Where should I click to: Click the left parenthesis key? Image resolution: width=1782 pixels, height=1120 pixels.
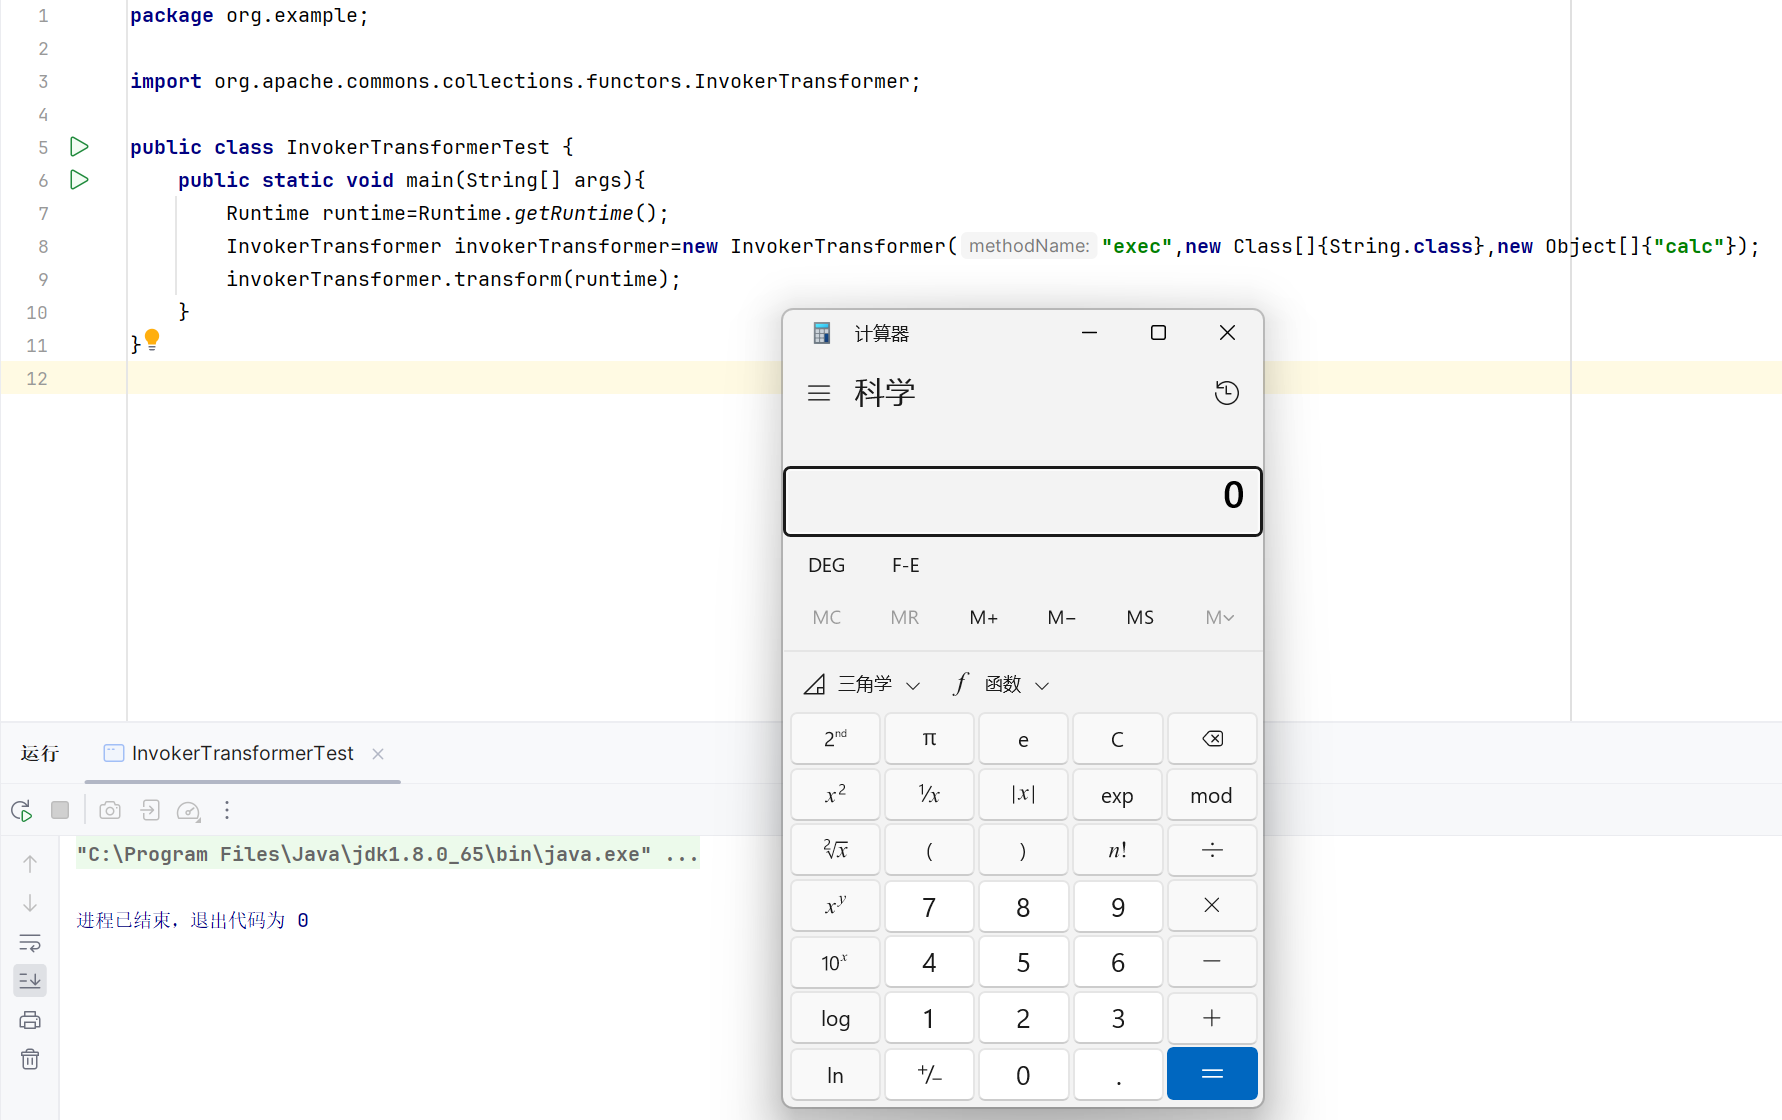[x=929, y=850]
